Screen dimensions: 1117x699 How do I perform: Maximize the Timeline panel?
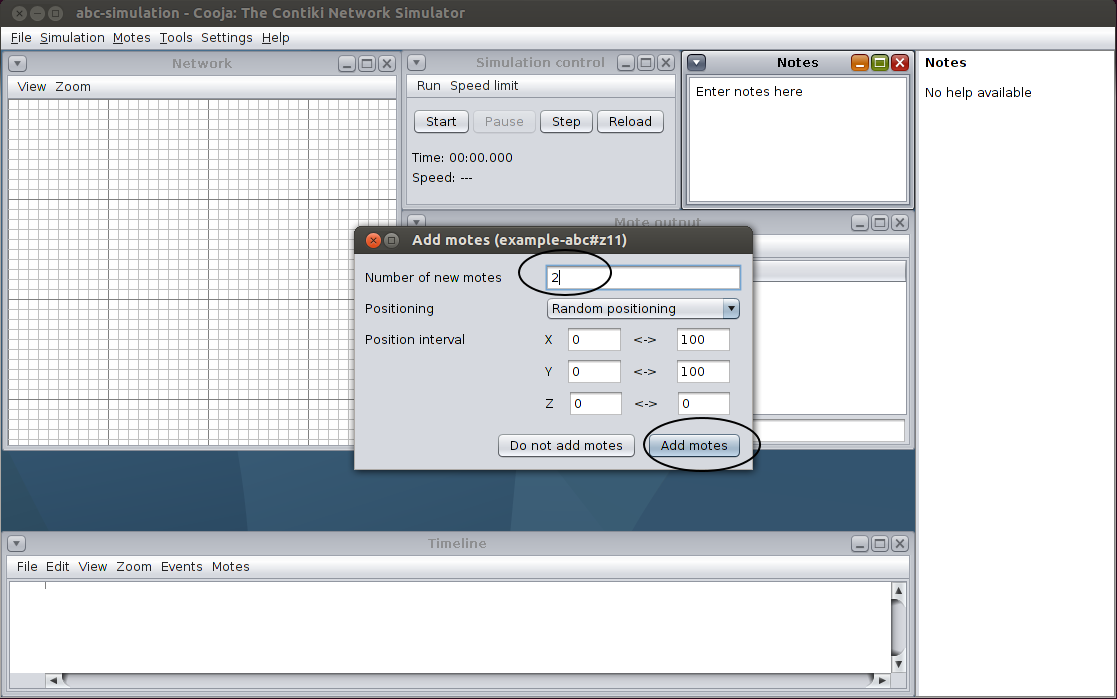click(880, 544)
